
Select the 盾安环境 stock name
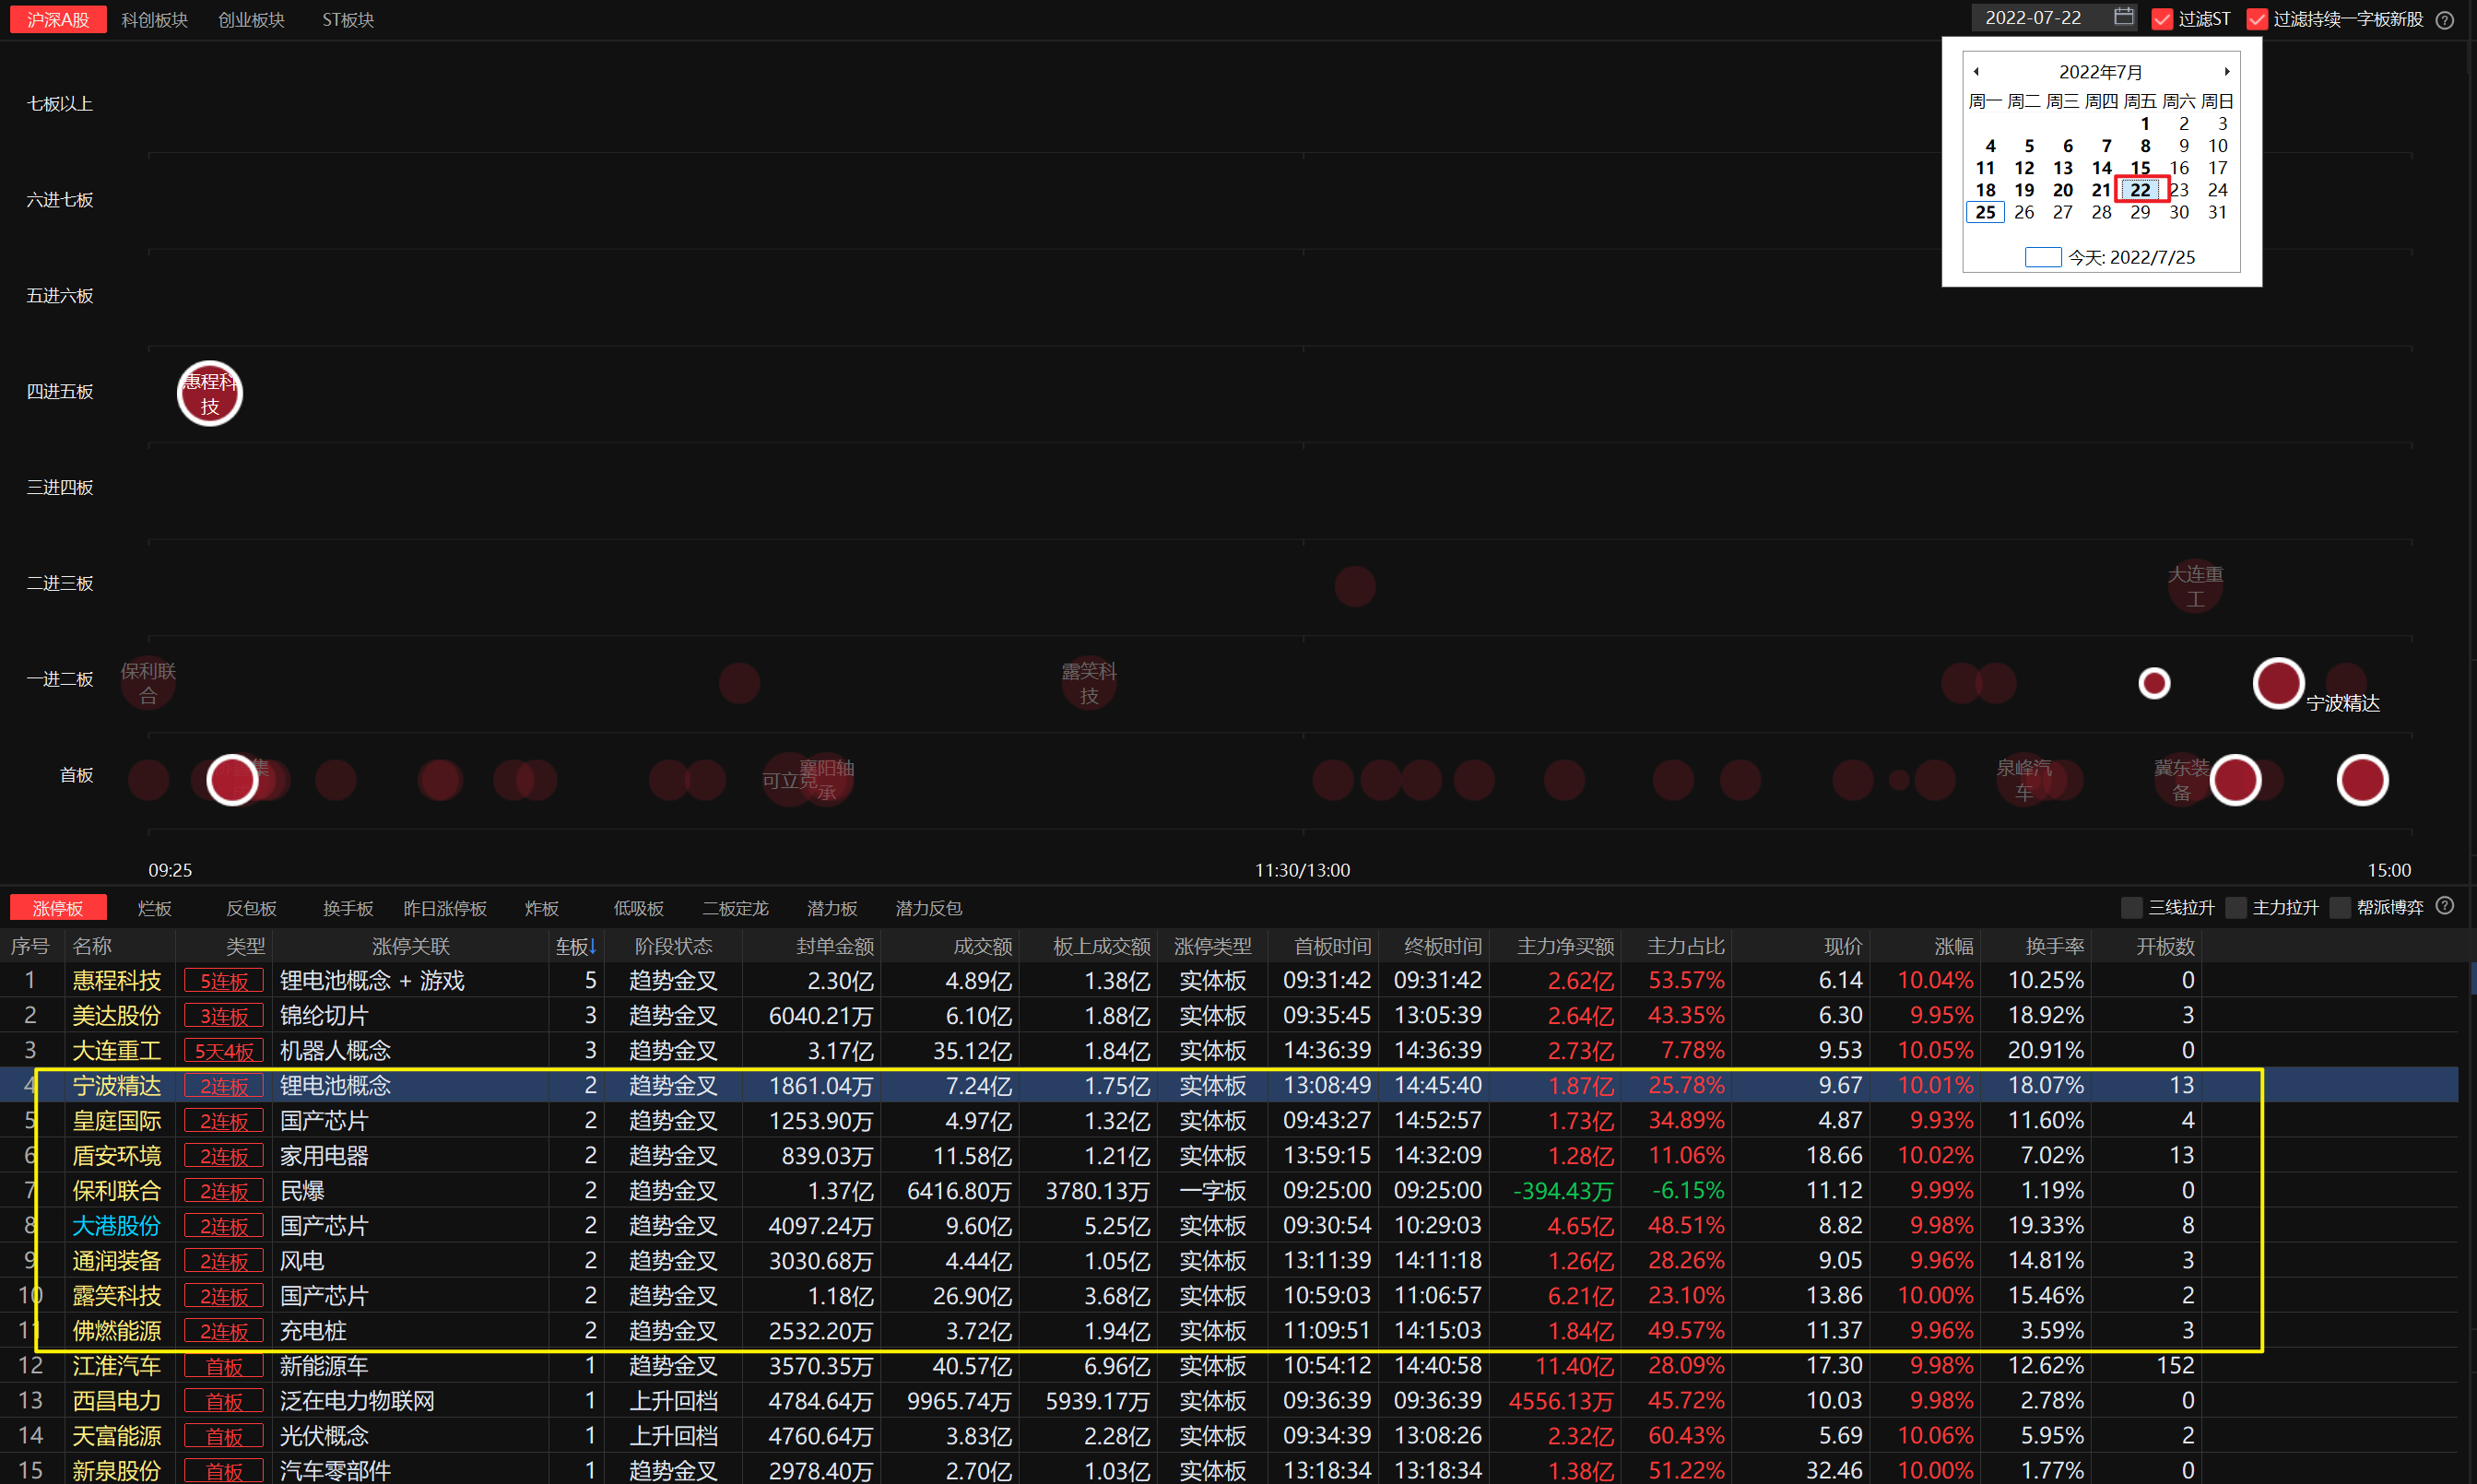[116, 1156]
